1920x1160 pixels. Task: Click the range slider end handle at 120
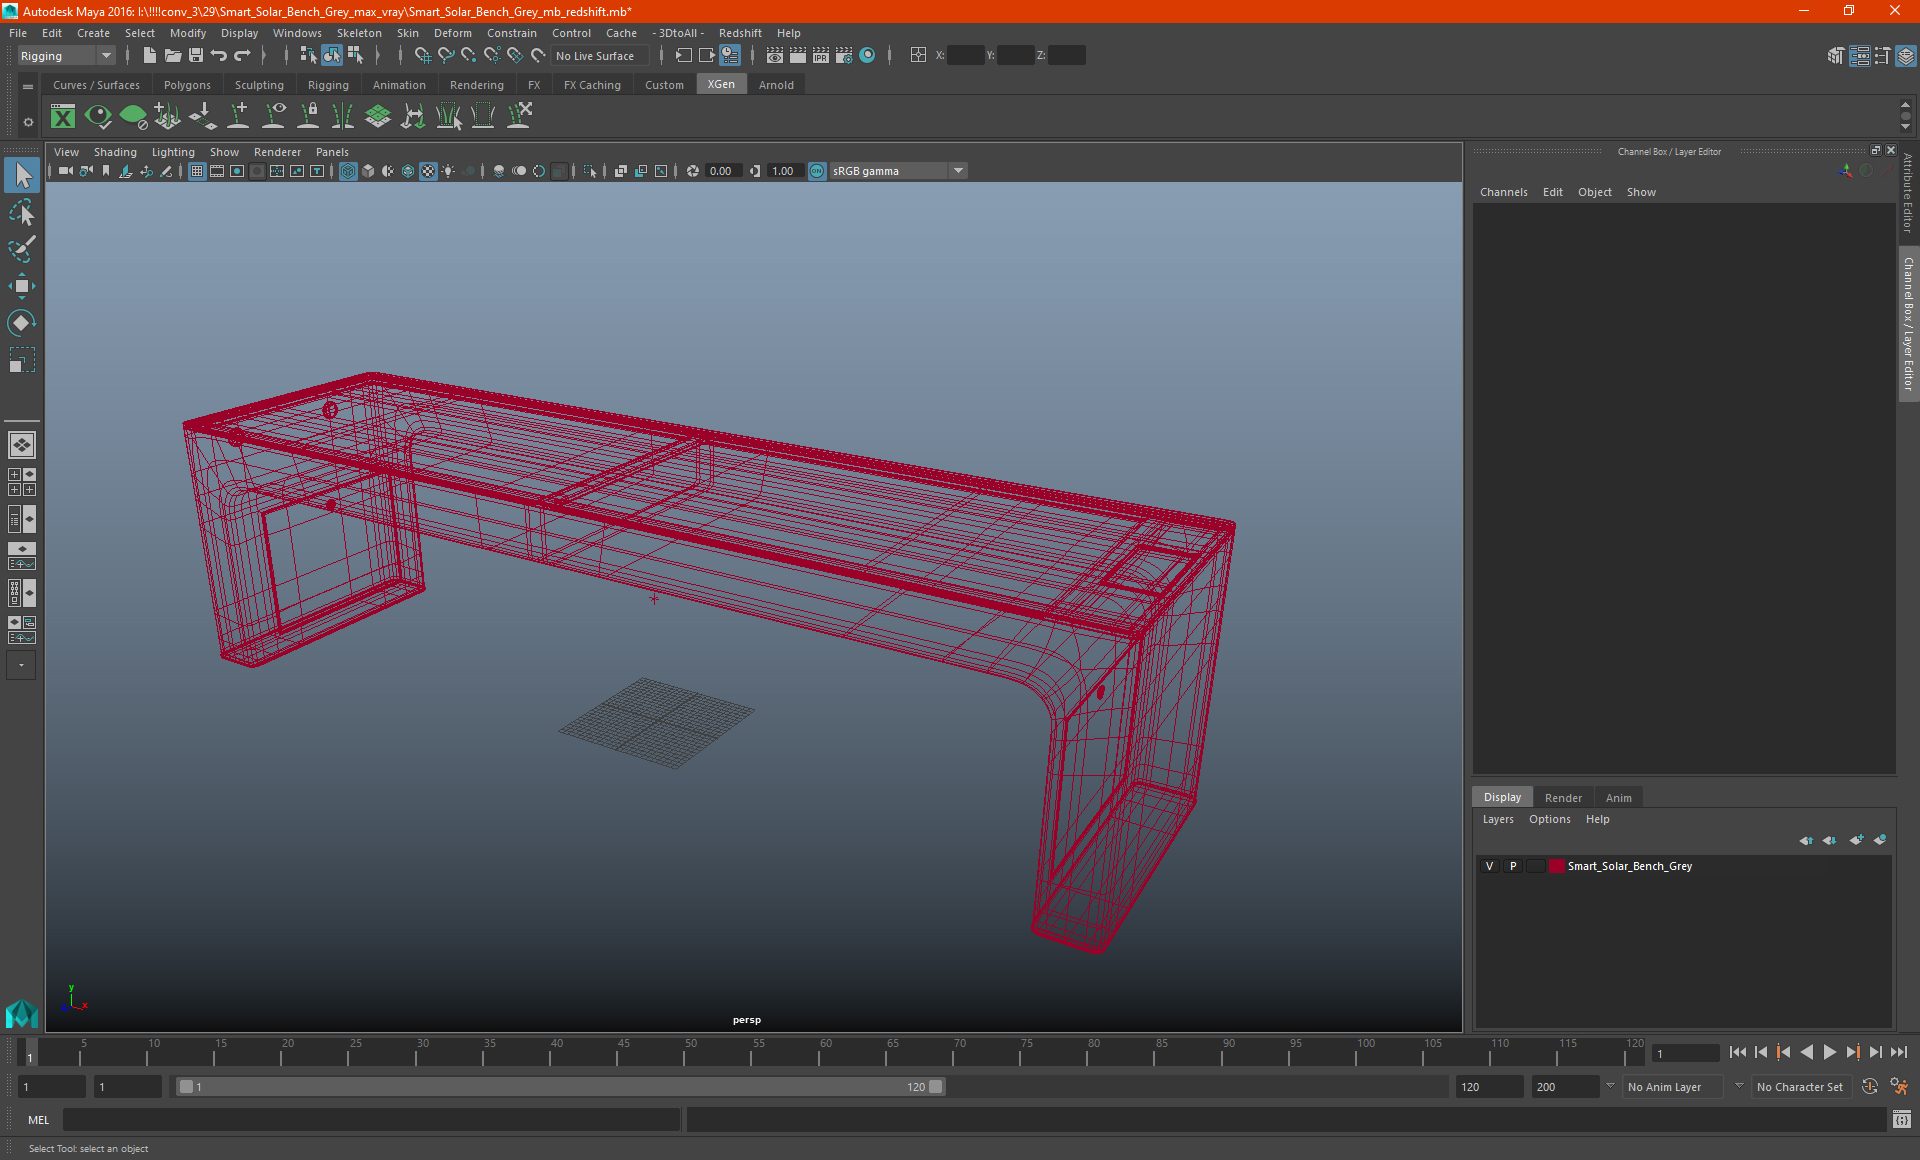pos(936,1087)
